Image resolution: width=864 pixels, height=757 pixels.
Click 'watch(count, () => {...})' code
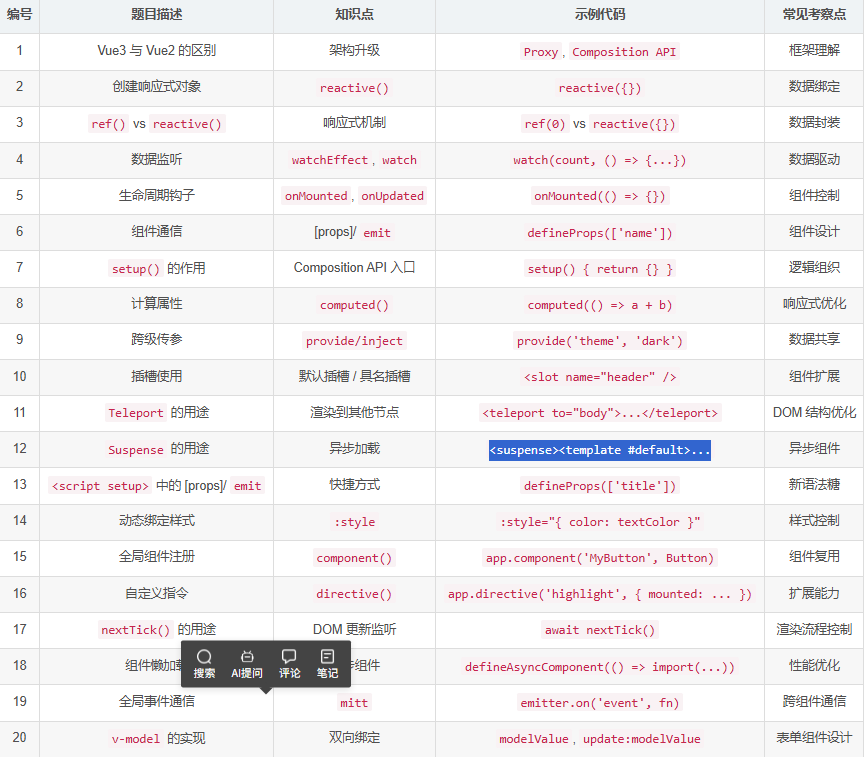[600, 160]
